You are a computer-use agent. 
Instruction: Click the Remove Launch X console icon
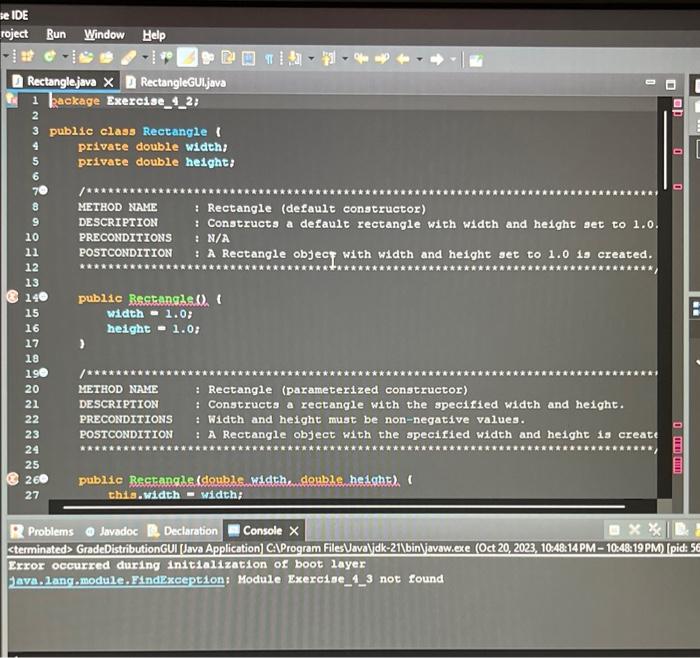coord(634,529)
